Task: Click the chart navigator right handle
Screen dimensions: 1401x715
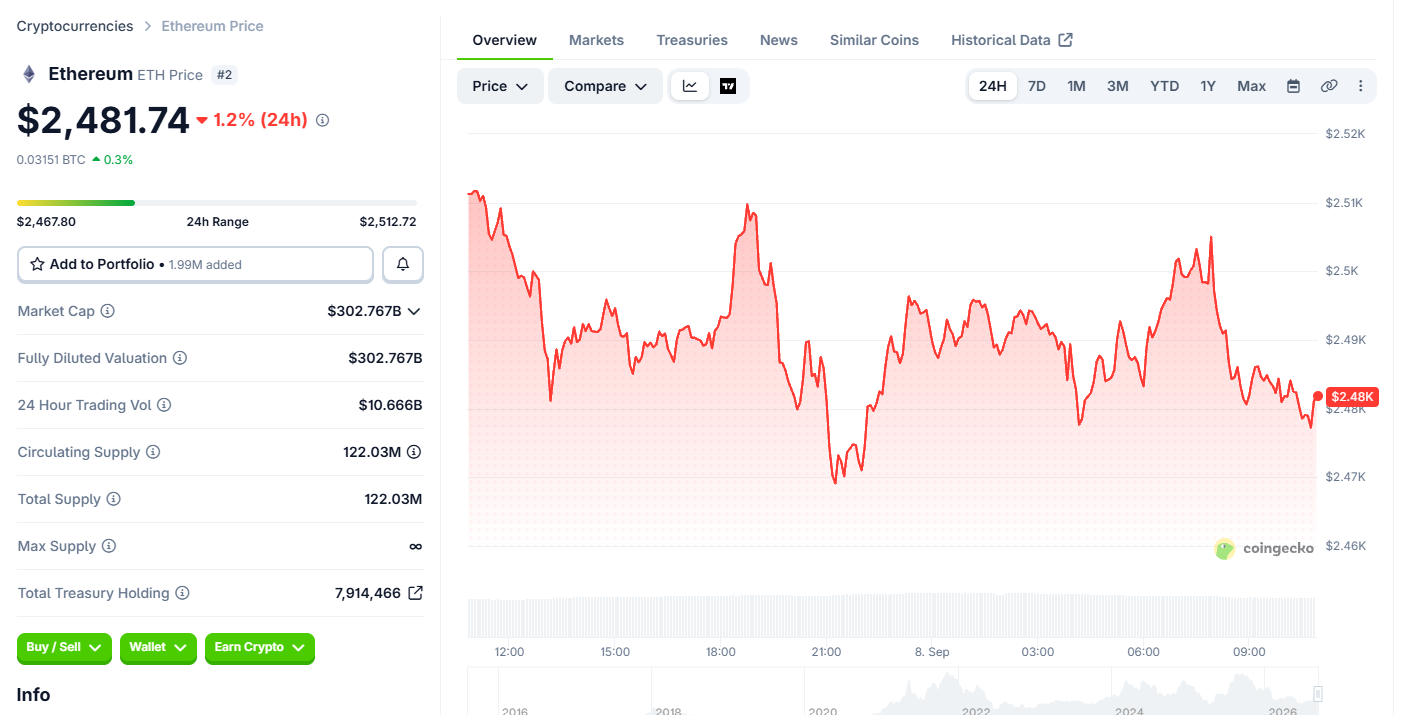Action: 1318,693
